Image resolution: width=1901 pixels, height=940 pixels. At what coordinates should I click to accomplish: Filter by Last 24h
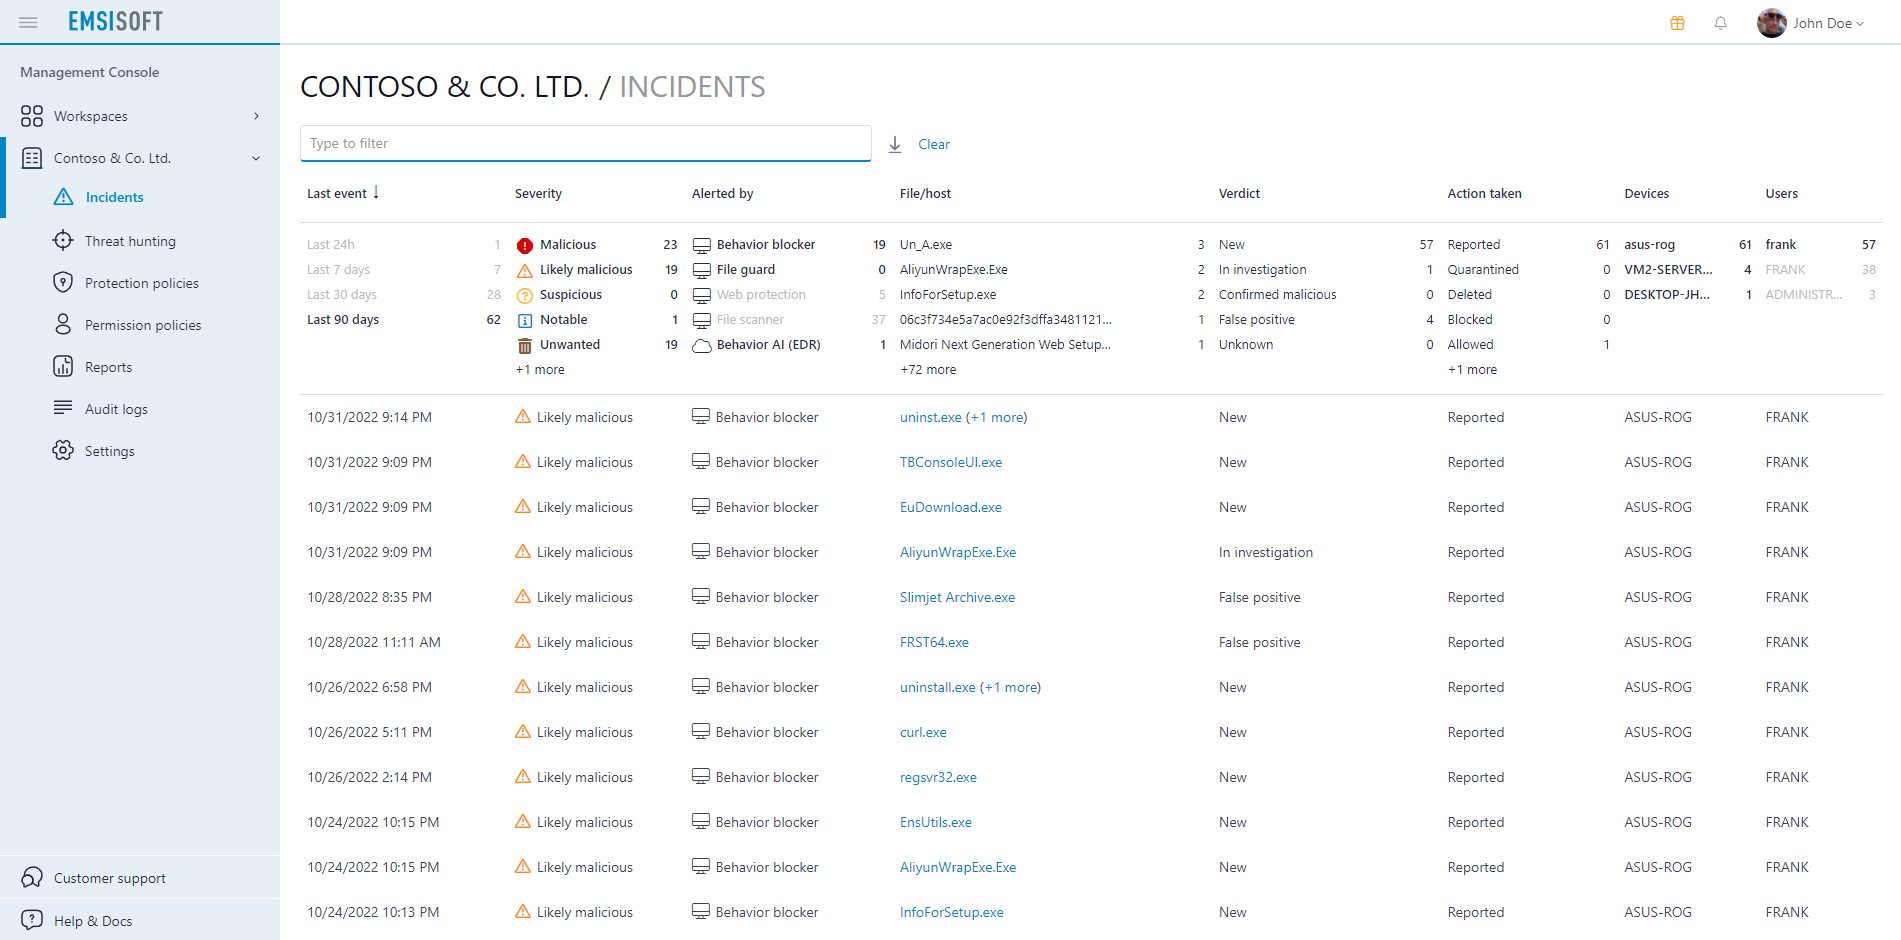tap(331, 244)
